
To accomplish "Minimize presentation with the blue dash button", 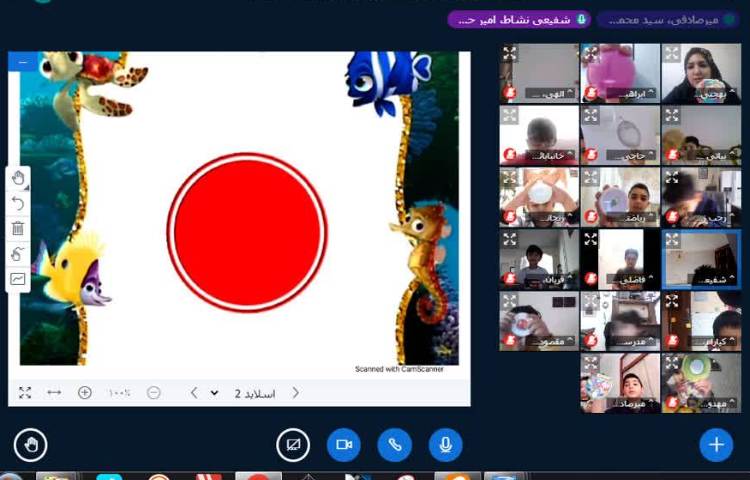I will pyautogui.click(x=22, y=61).
